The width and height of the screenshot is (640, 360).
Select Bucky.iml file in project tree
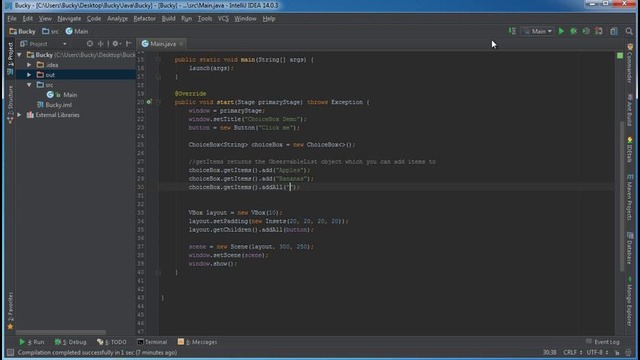(58, 105)
